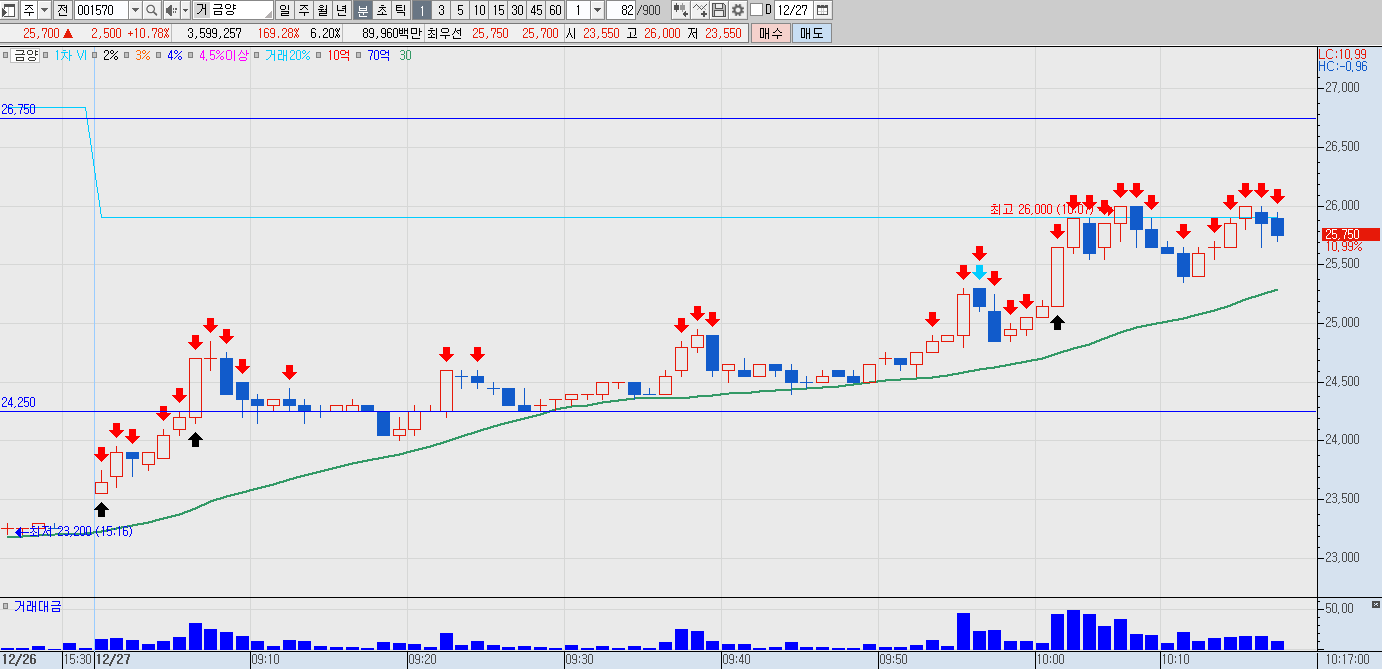Toggle the D date checkbox
The image size is (1382, 669).
(x=756, y=10)
